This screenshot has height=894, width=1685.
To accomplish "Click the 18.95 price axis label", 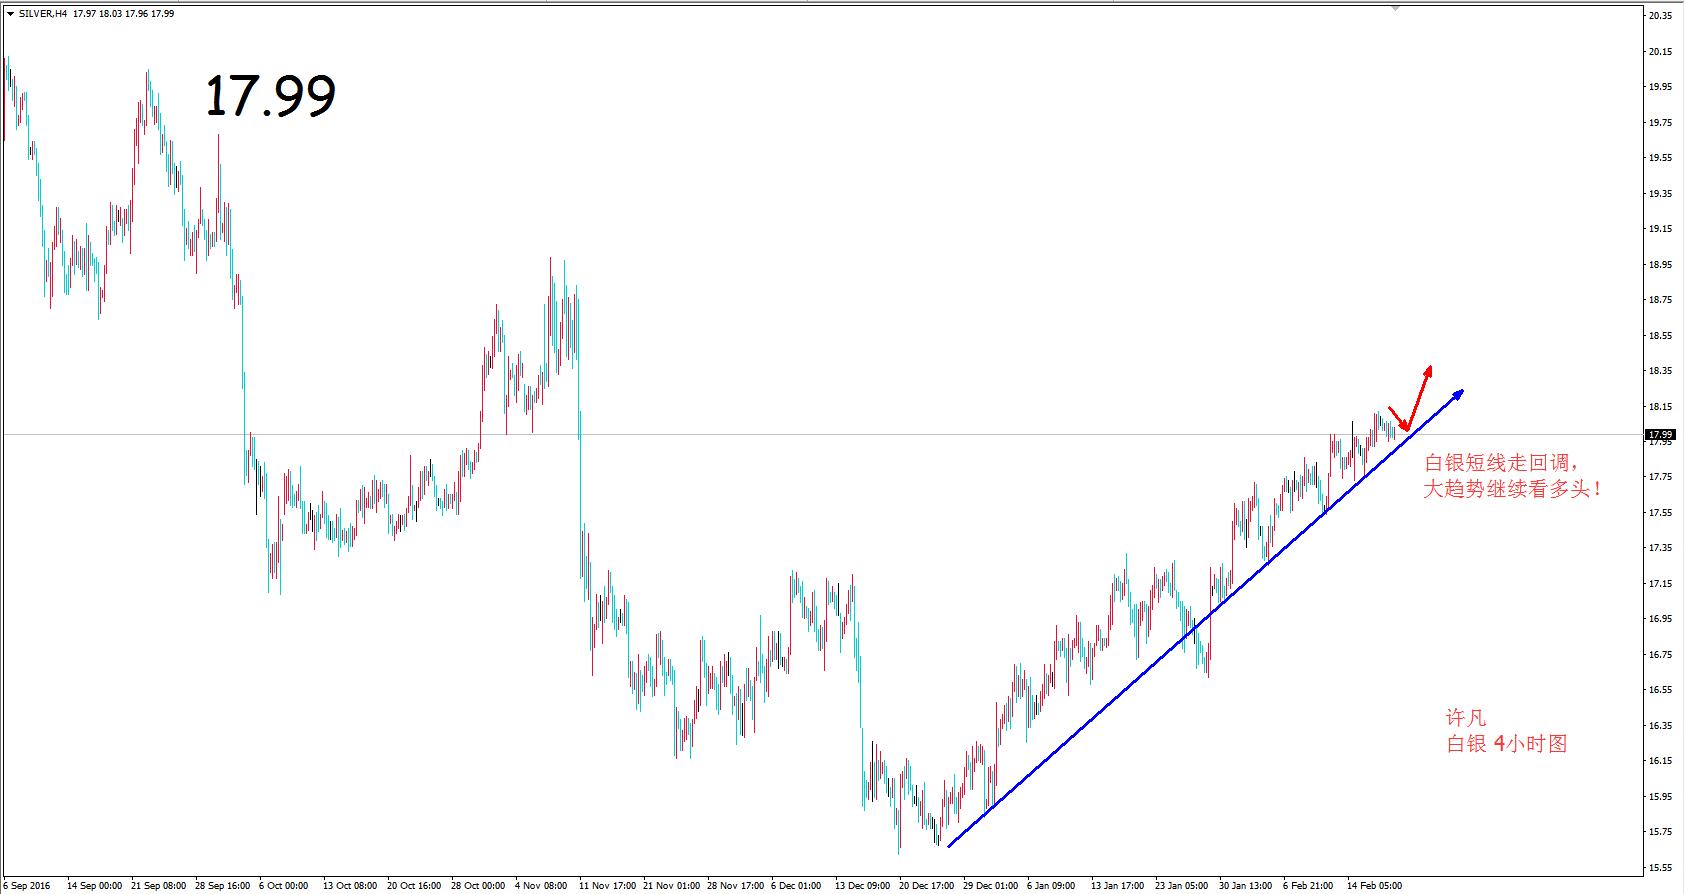I will coord(1661,265).
